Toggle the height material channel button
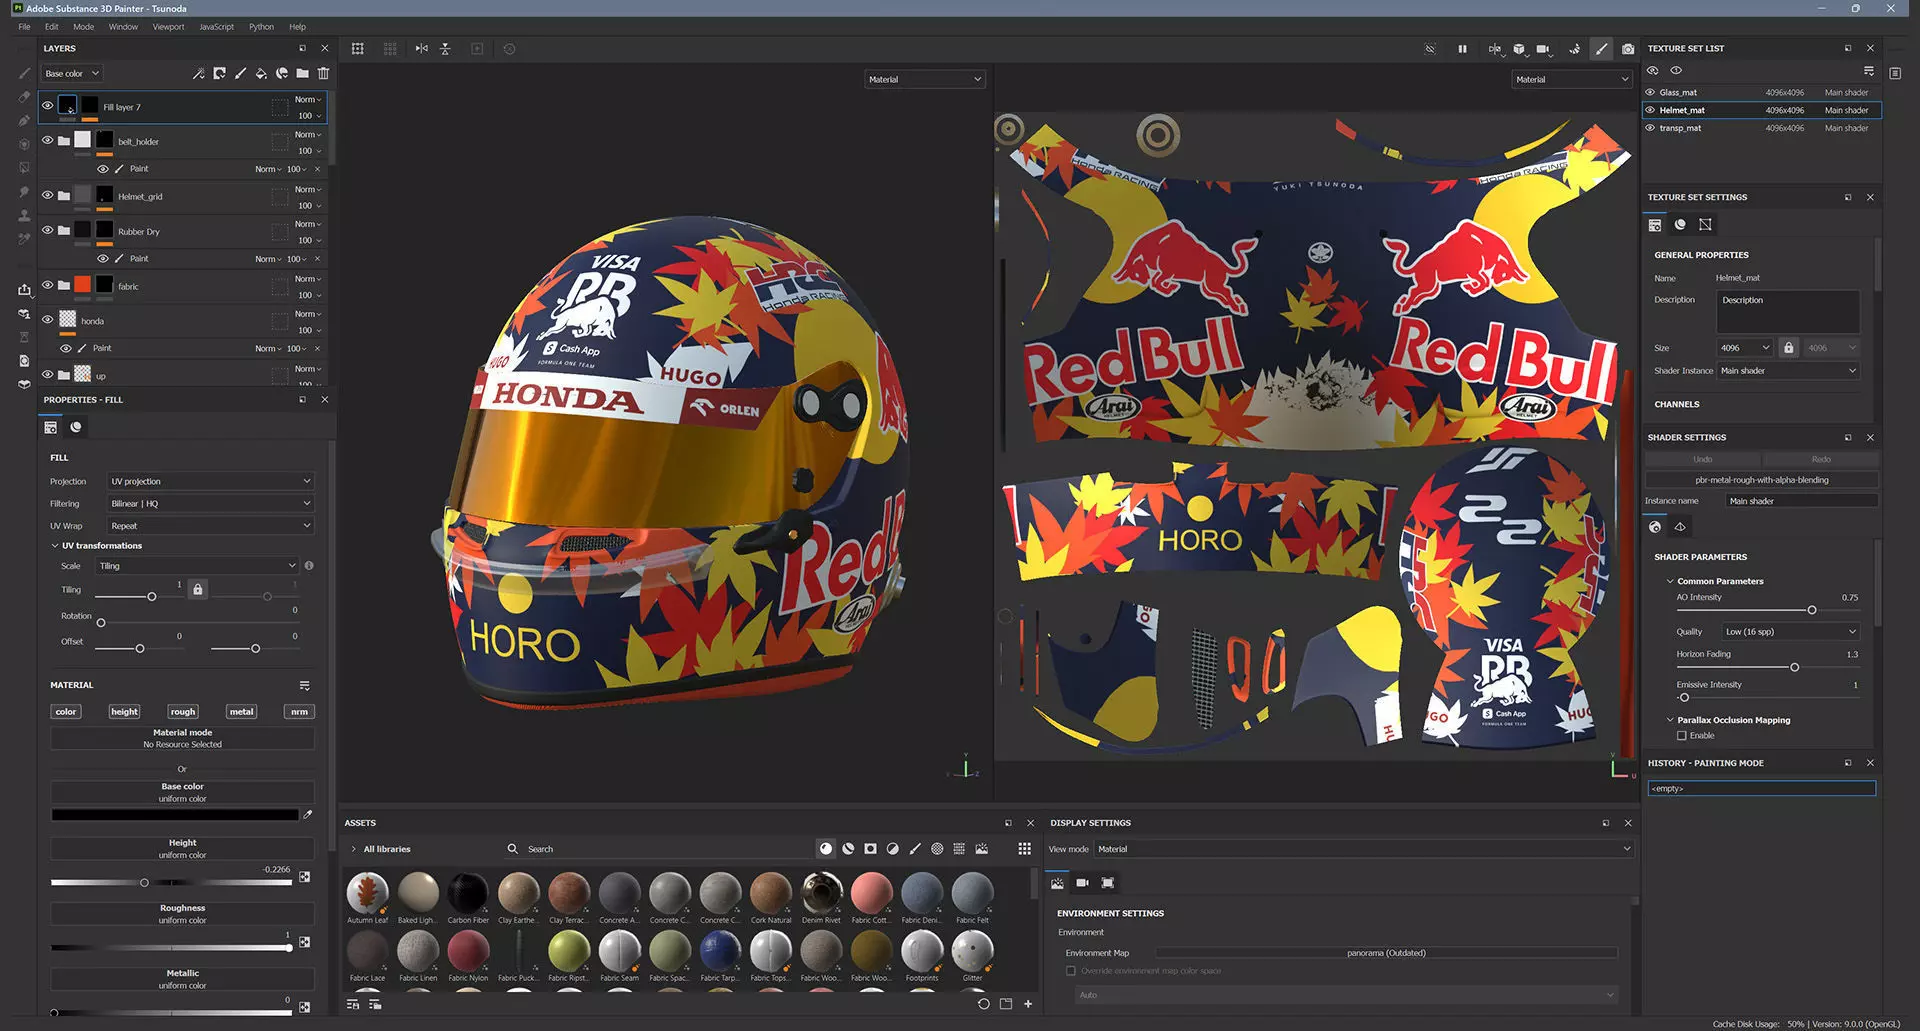The height and width of the screenshot is (1031, 1920). (125, 712)
